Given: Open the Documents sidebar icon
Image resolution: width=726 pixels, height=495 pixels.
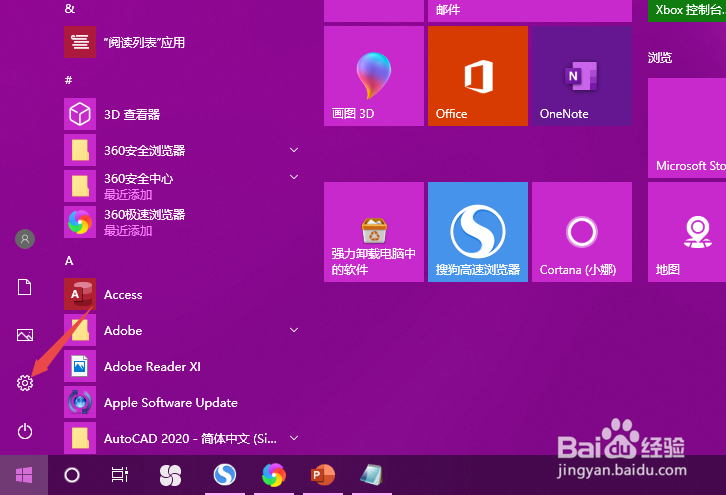Looking at the screenshot, I should click(x=25, y=287).
